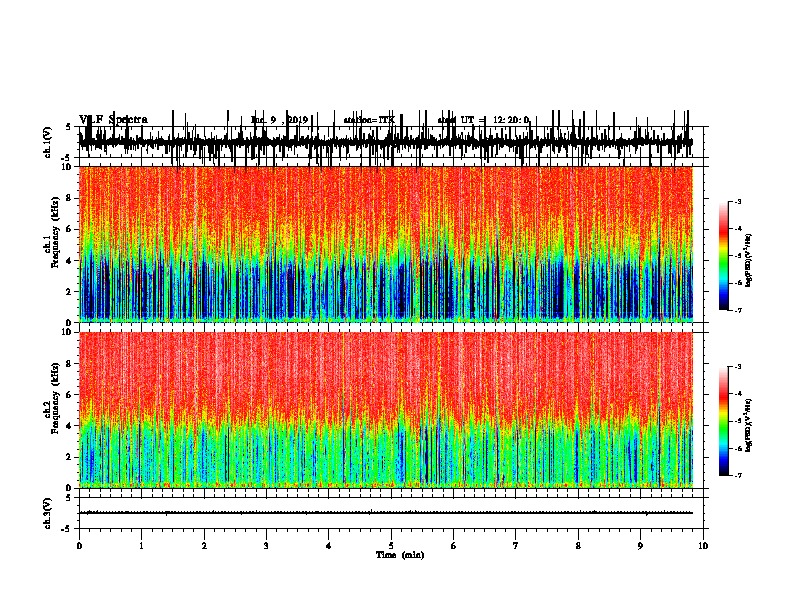Click the date text showing 2019
This screenshot has width=792, height=612.
point(279,120)
